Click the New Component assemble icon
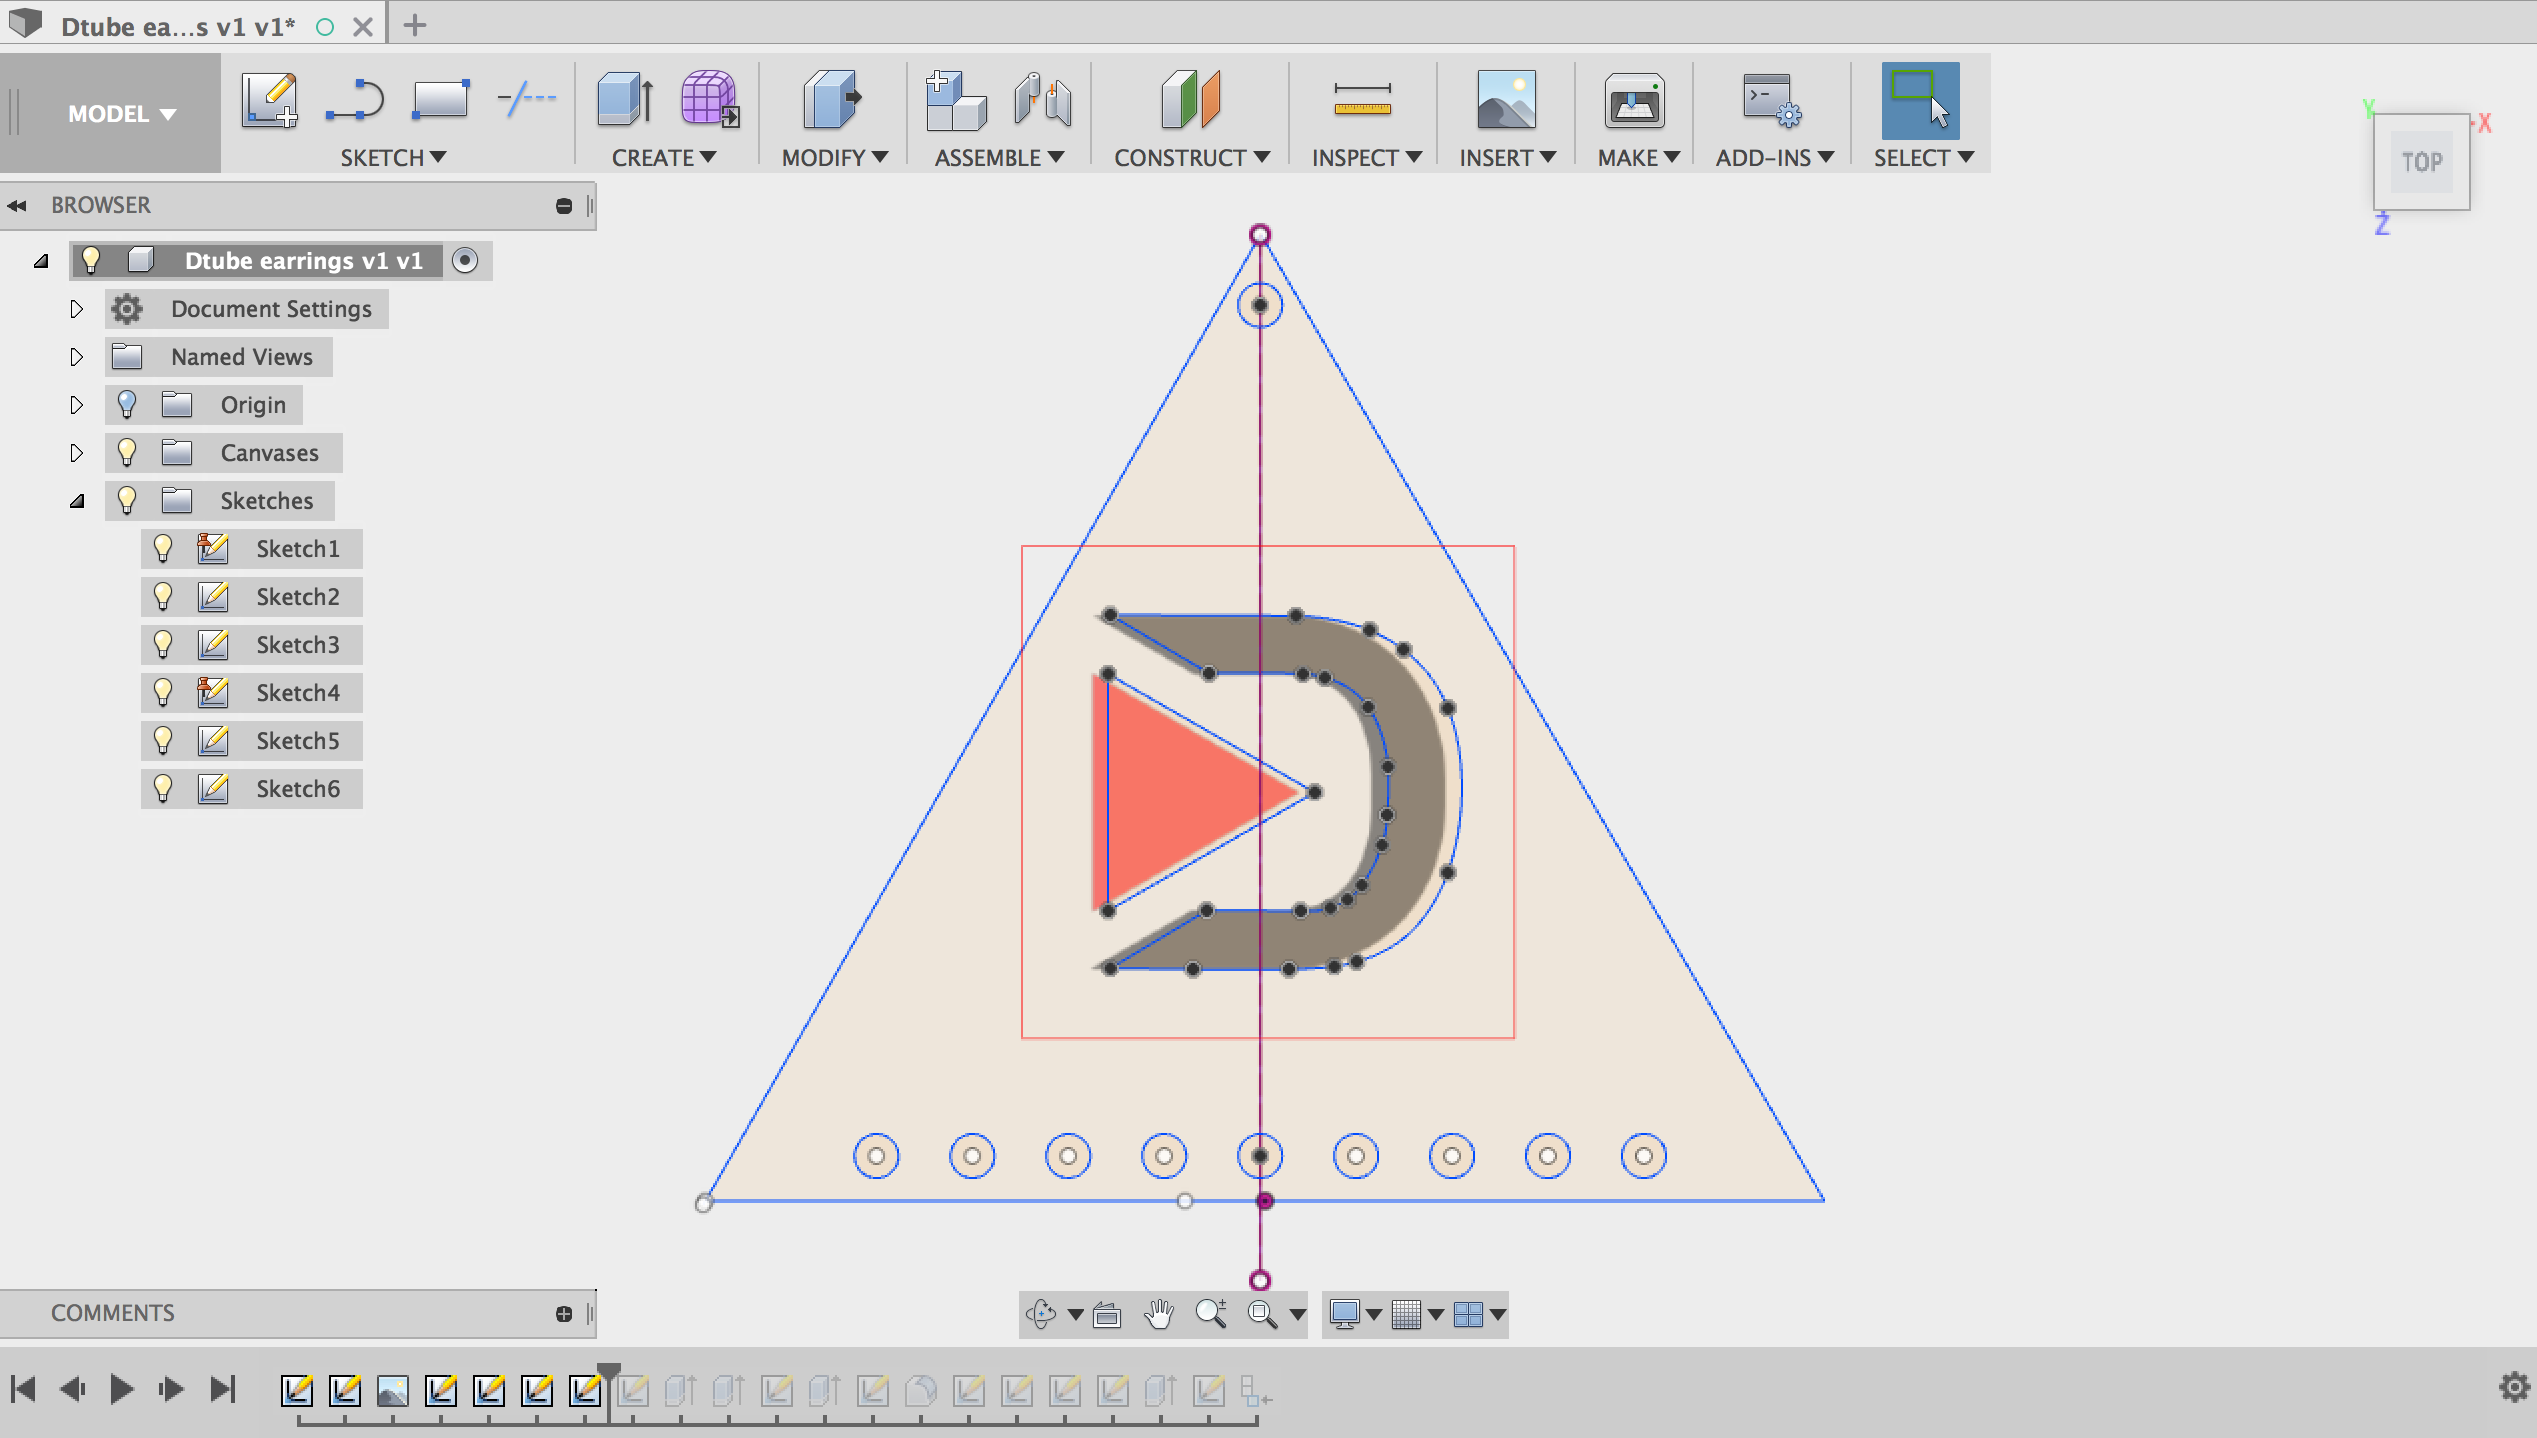Viewport: 2537px width, 1438px height. pyautogui.click(x=955, y=100)
